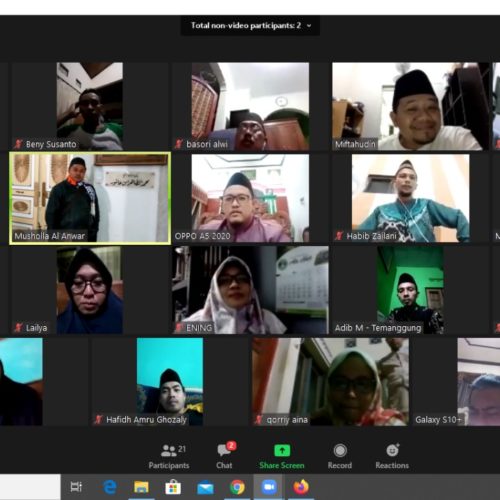Open the Participants panel icon

coord(169,451)
